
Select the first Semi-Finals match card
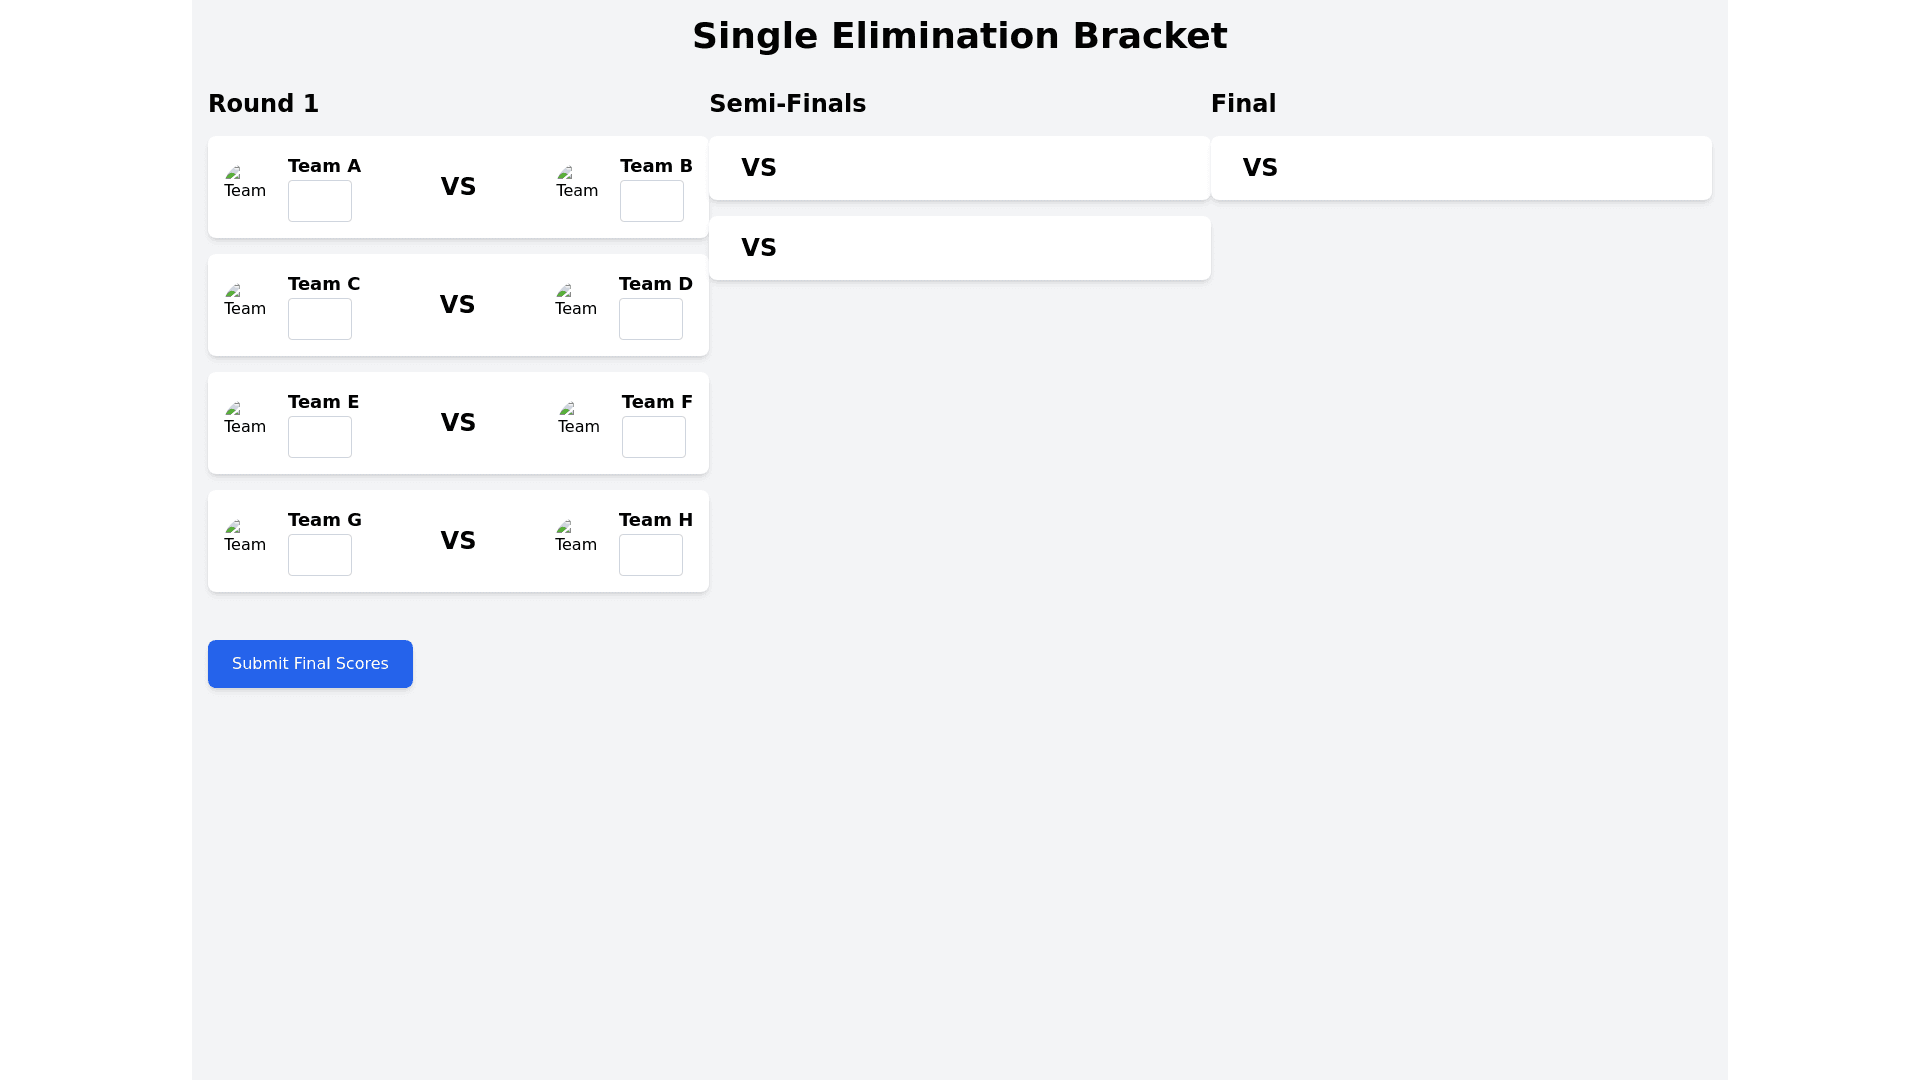(959, 168)
